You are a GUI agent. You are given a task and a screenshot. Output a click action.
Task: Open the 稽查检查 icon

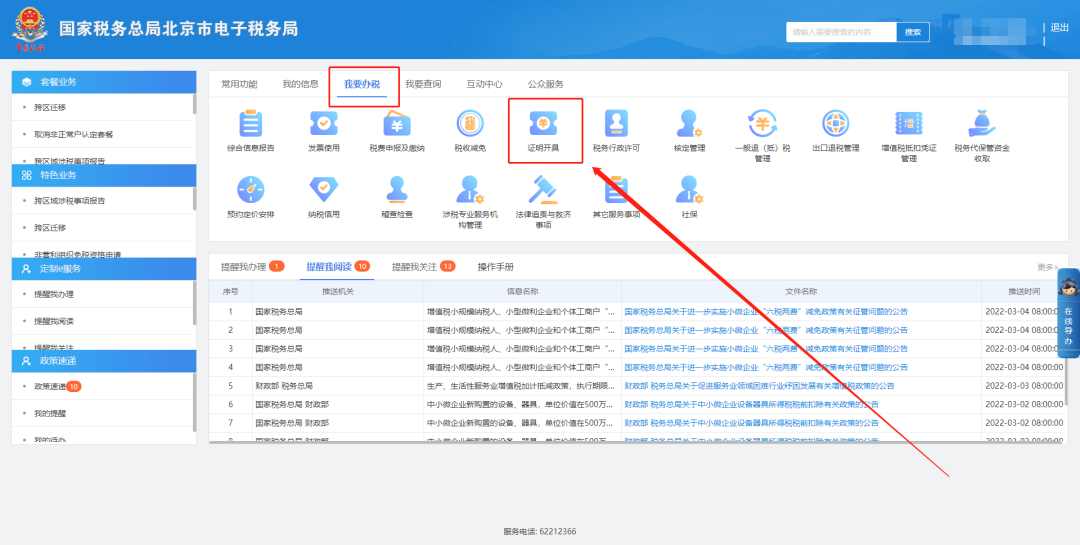397,189
